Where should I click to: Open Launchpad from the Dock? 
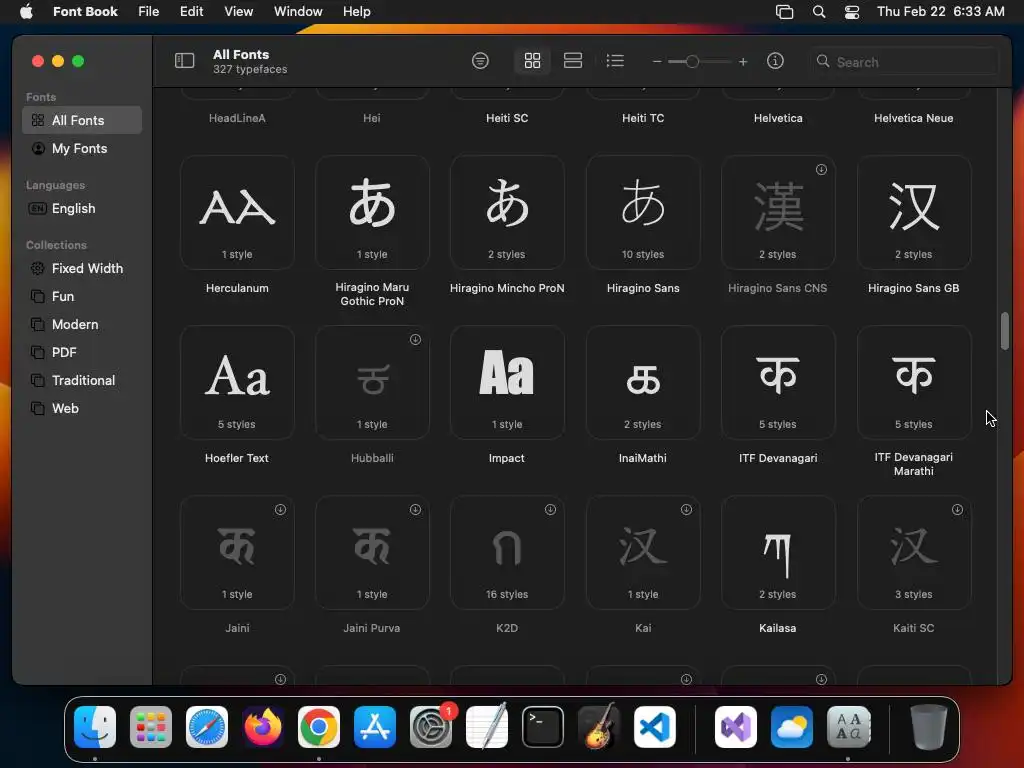pos(151,726)
